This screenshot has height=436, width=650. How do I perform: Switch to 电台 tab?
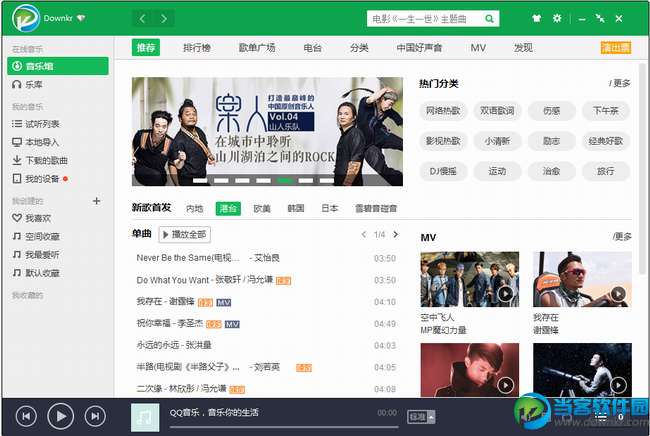click(313, 48)
